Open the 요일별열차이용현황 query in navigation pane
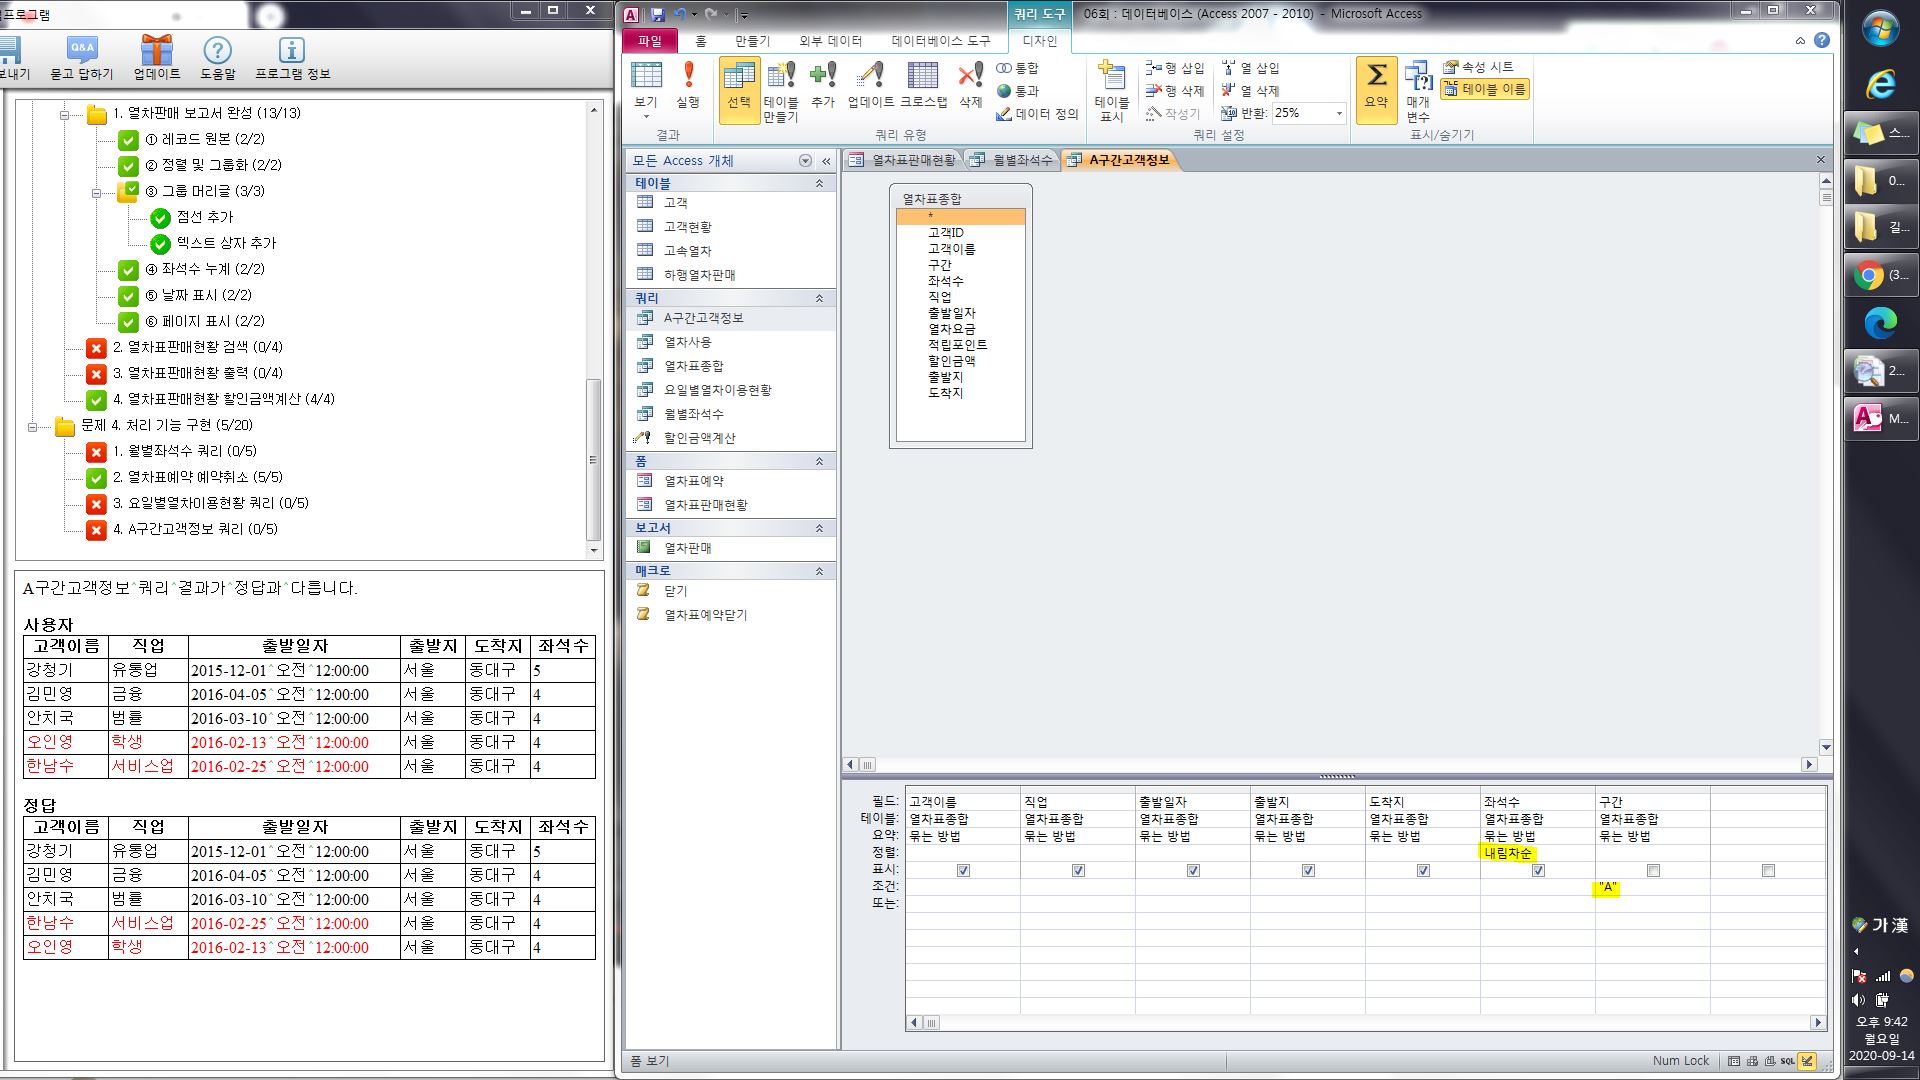The image size is (1920, 1080). coord(717,390)
